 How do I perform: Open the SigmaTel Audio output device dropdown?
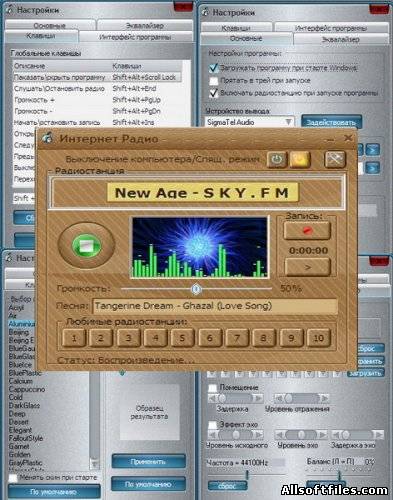[249, 122]
